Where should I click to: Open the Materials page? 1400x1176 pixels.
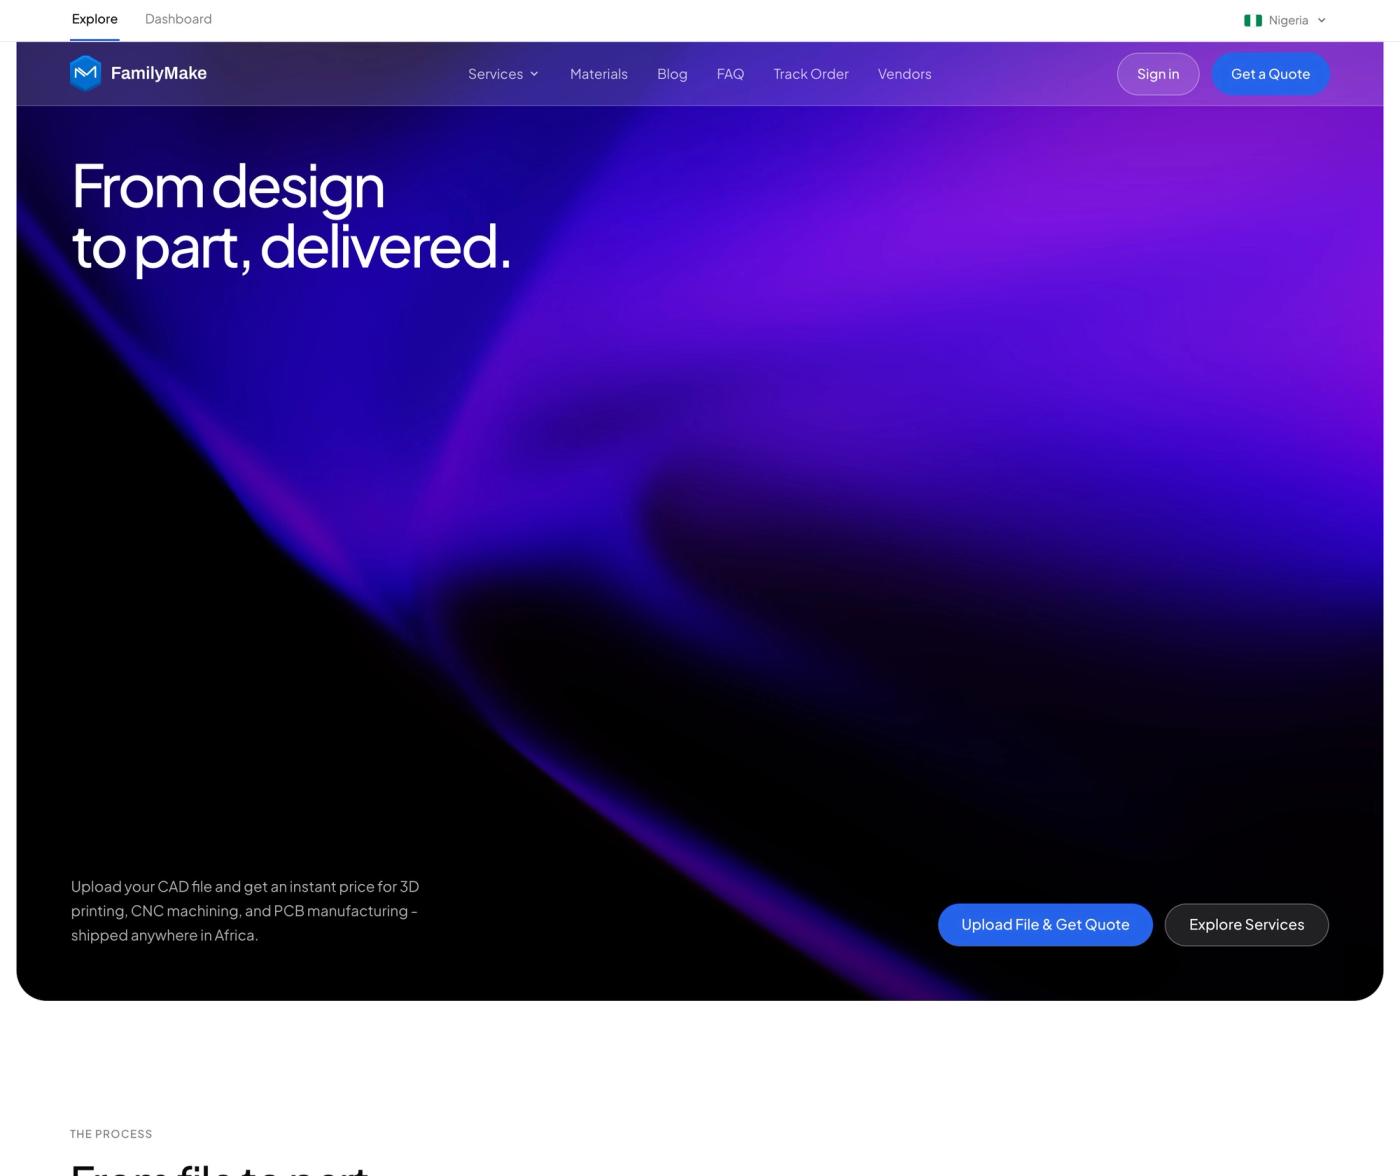[599, 74]
